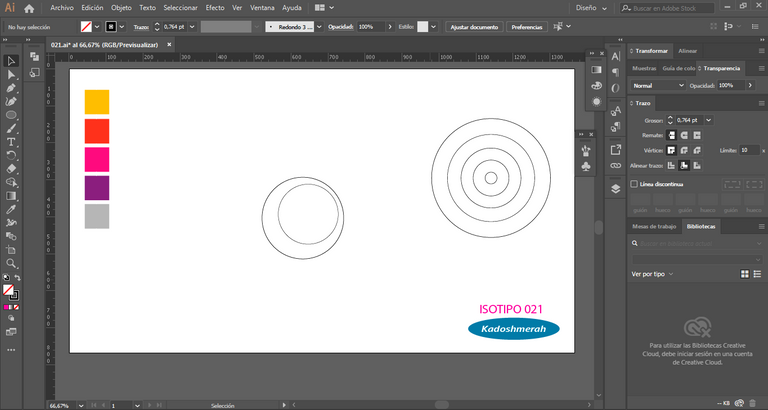Open the Ver por tipo dropdown

pos(652,274)
